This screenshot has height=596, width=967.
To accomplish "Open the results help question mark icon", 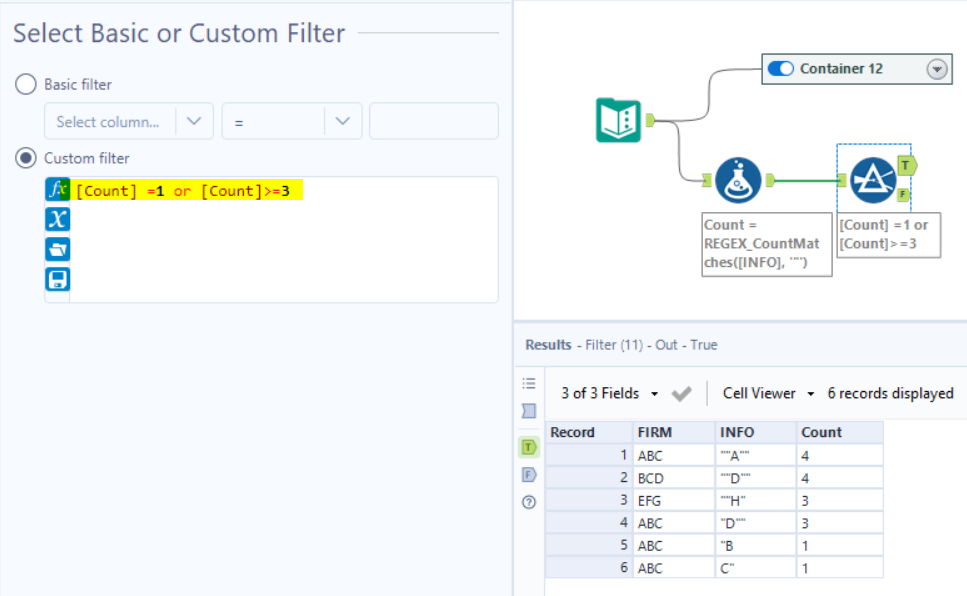I will tap(529, 502).
